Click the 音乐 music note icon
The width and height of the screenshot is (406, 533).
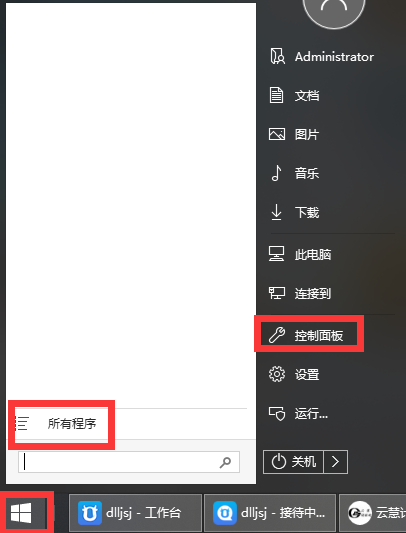pos(276,173)
